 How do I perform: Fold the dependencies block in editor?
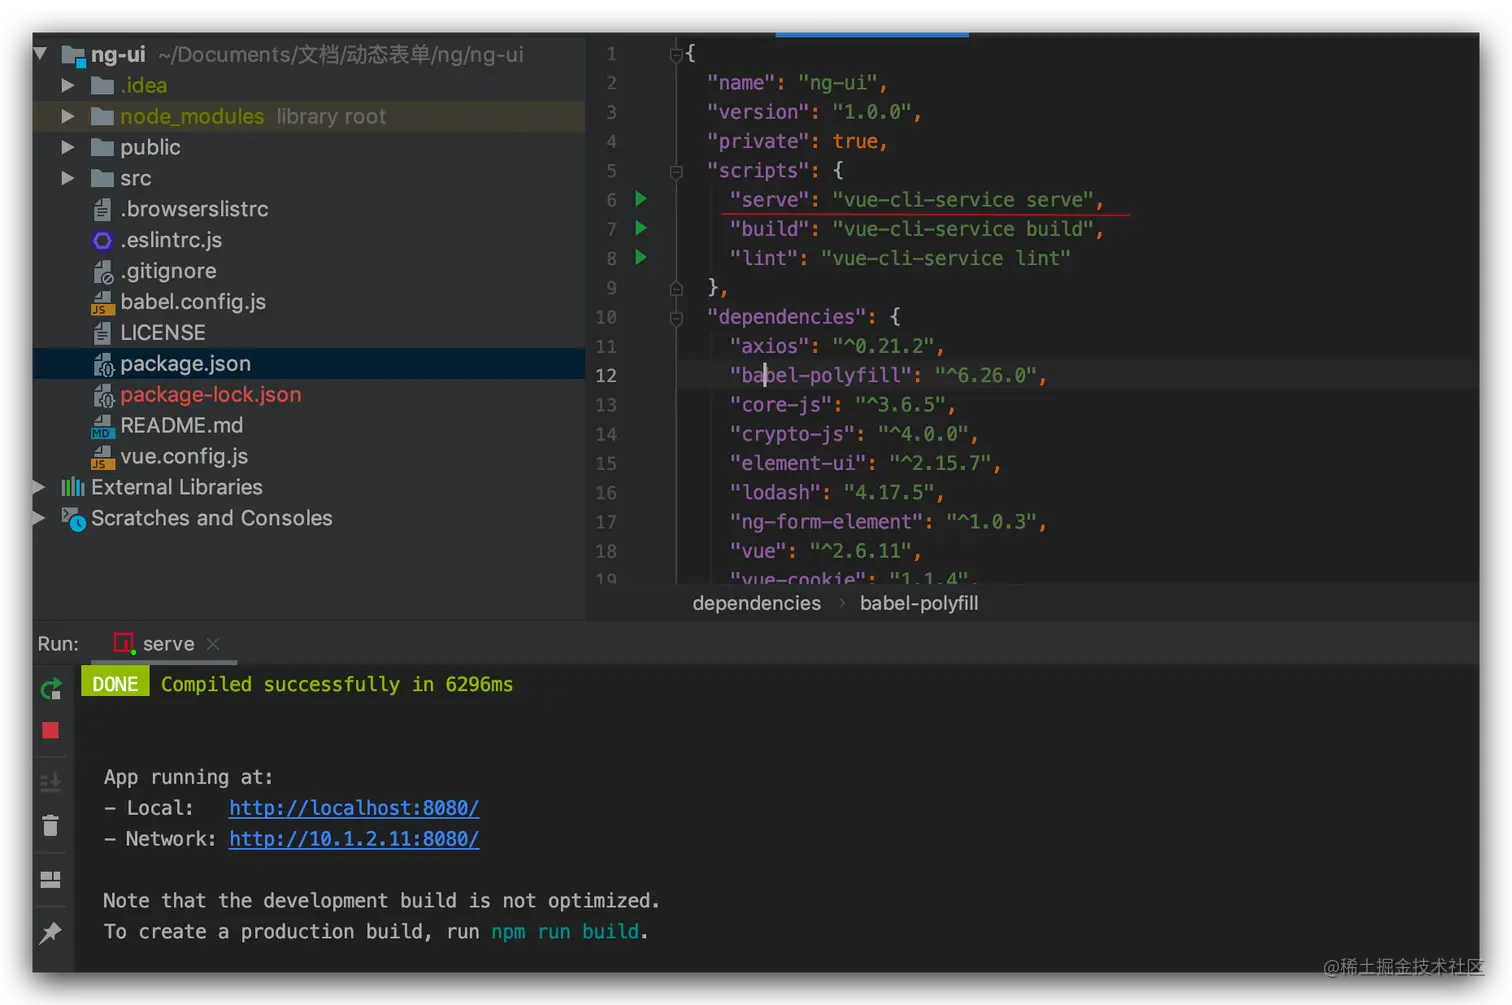[x=676, y=317]
